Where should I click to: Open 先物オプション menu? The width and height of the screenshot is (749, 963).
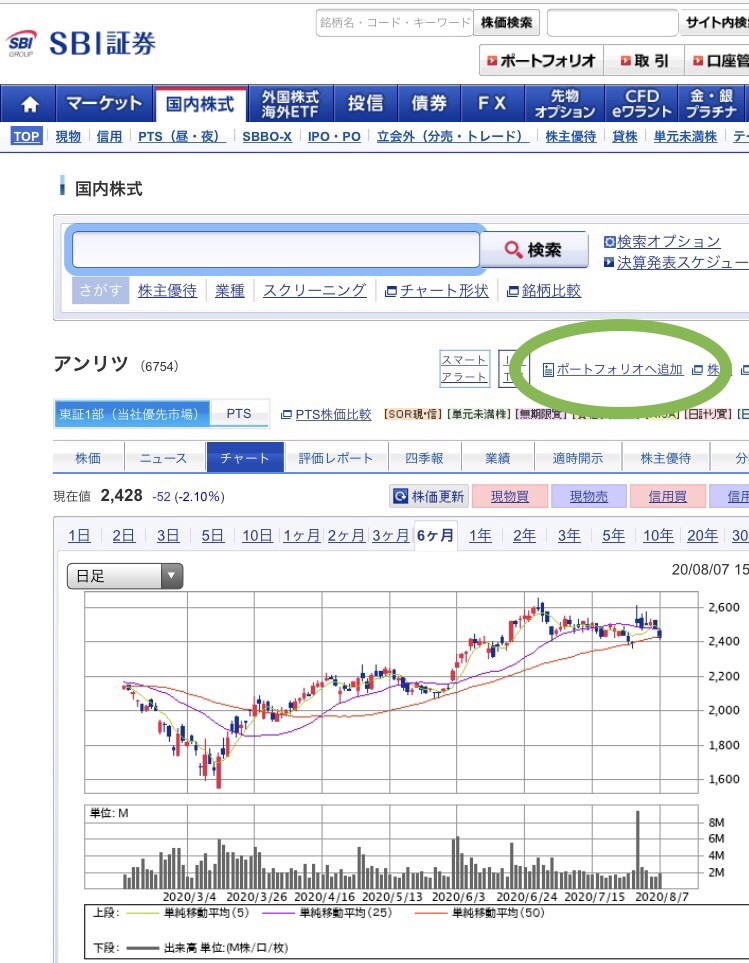coord(565,104)
